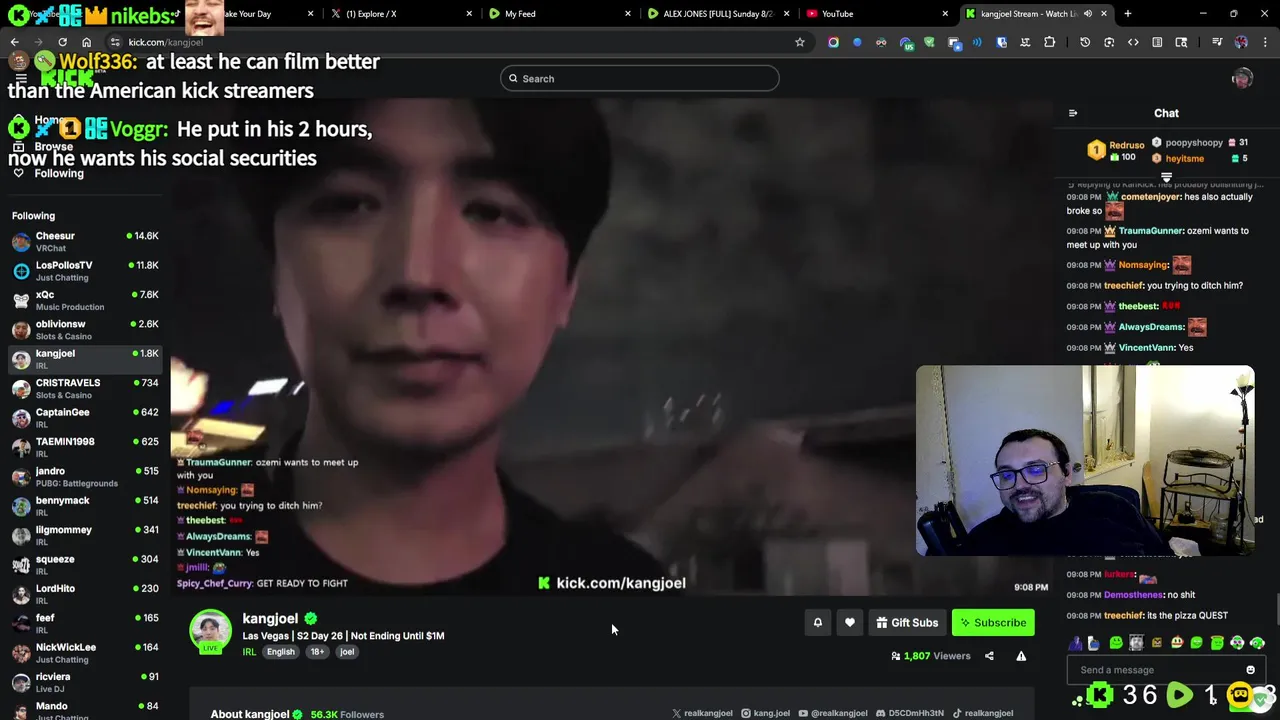Viewport: 1280px width, 720px height.
Task: Open the media controls music icon
Action: (1217, 42)
